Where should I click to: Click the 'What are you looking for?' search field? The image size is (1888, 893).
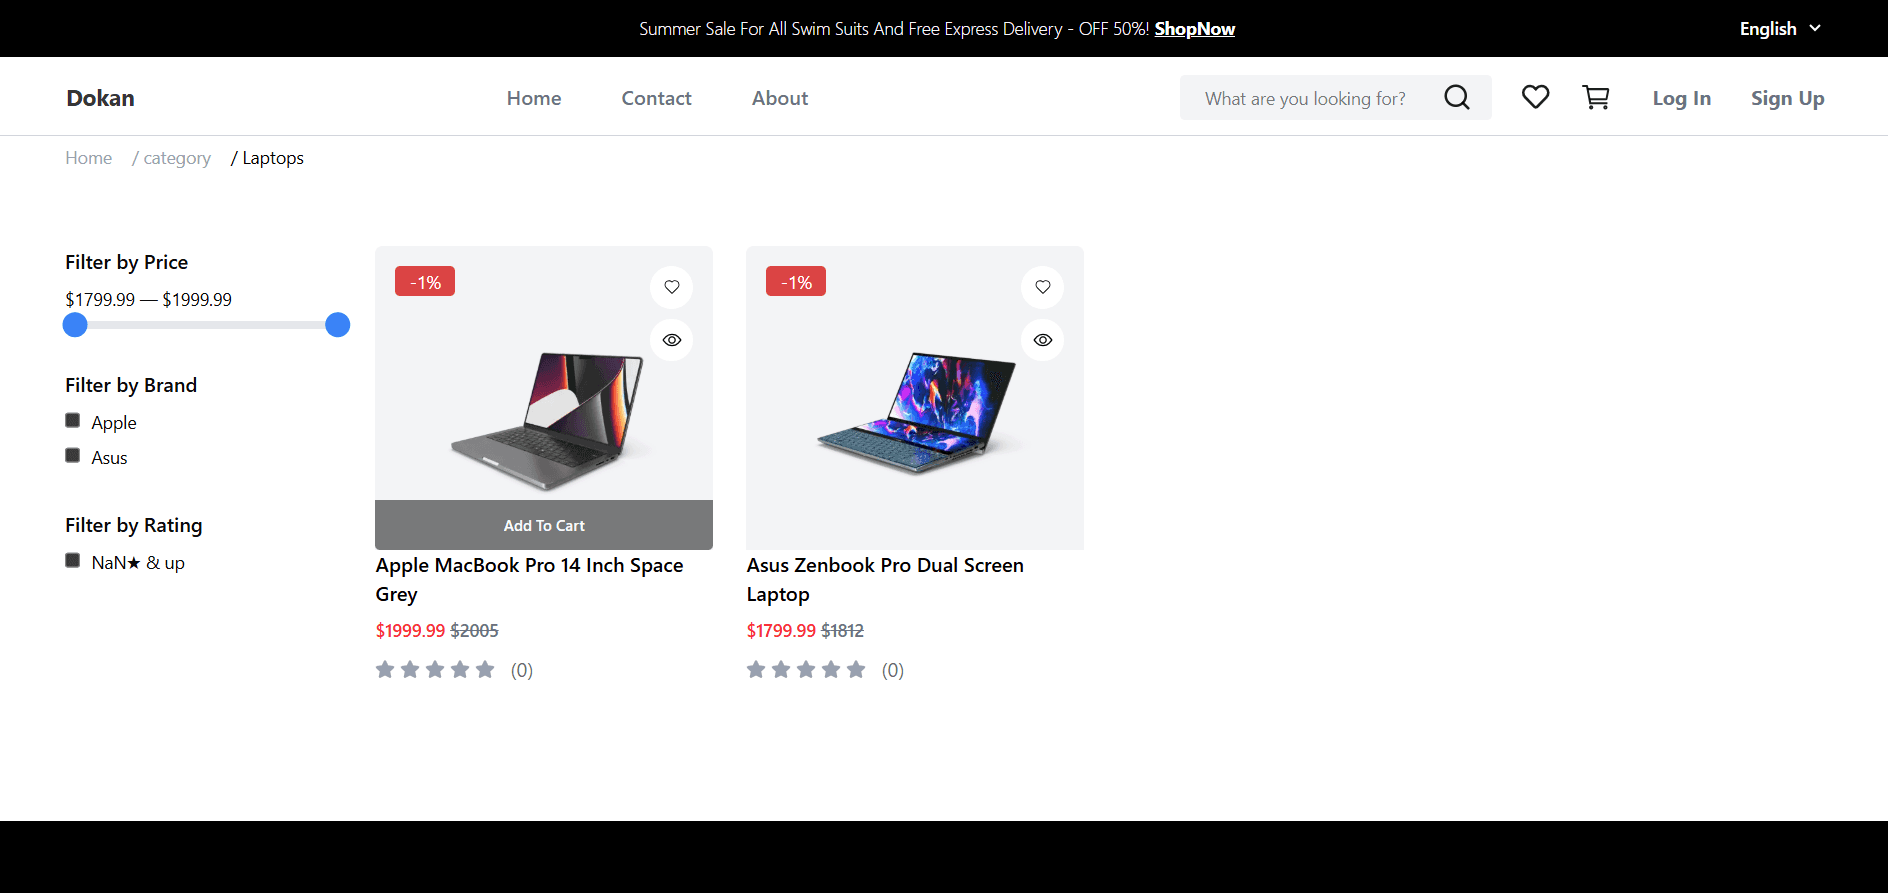(1304, 98)
